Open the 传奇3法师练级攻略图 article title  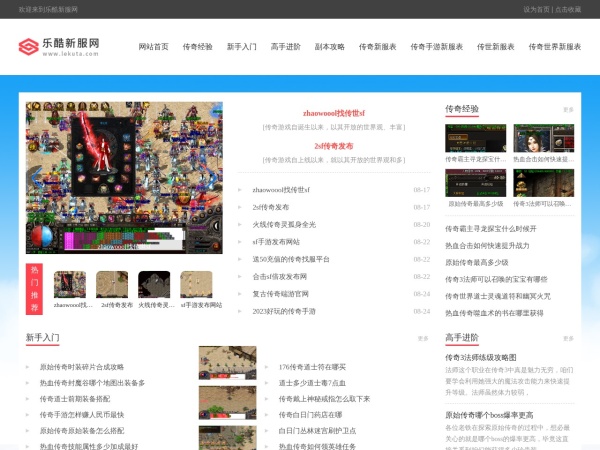click(481, 357)
